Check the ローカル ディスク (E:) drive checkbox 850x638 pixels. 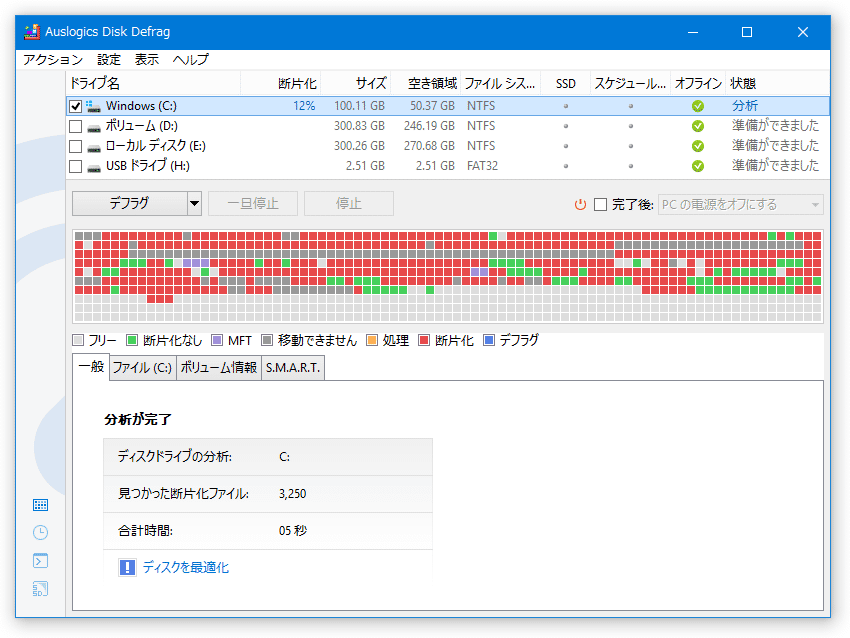pyautogui.click(x=76, y=147)
